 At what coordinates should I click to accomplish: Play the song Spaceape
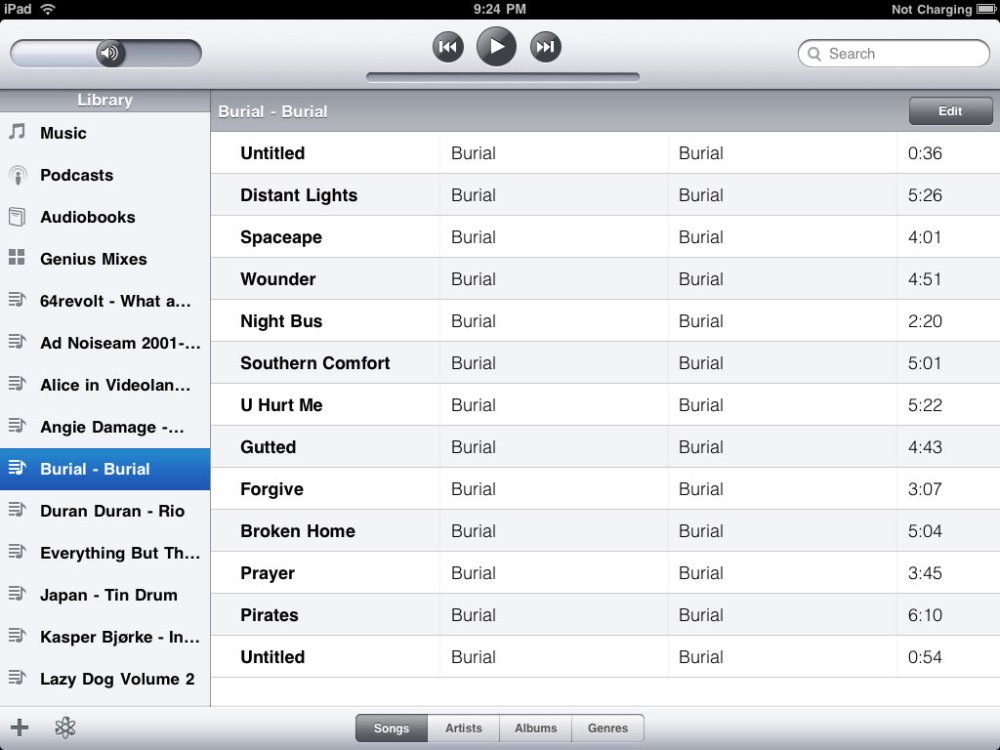605,237
